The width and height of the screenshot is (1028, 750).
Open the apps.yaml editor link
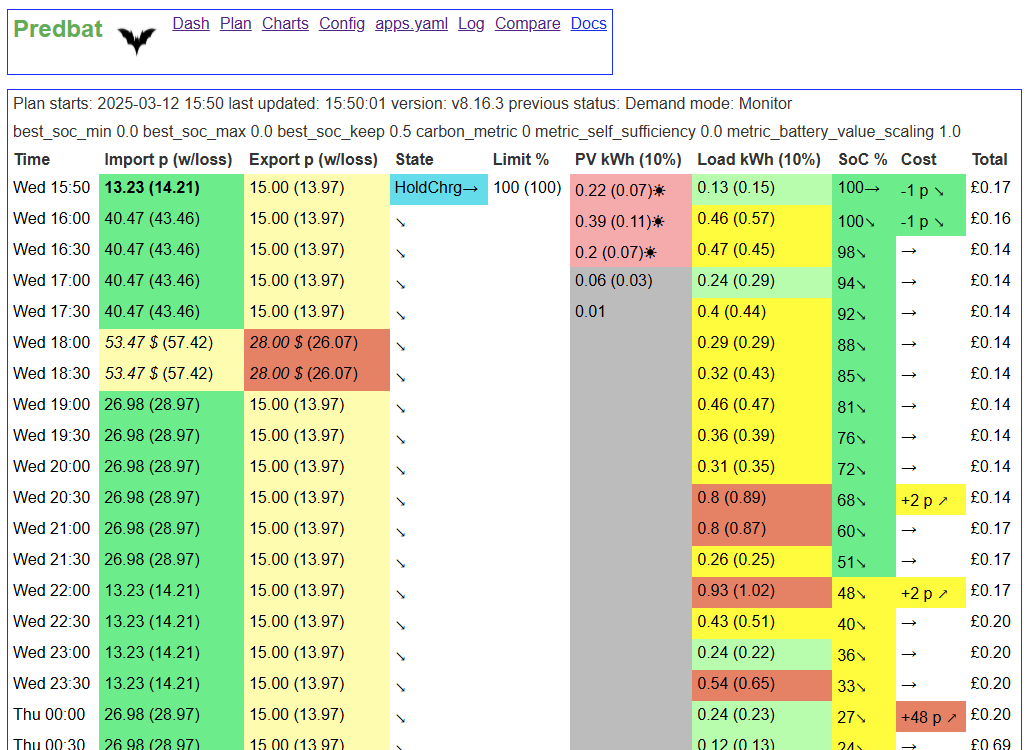click(411, 24)
